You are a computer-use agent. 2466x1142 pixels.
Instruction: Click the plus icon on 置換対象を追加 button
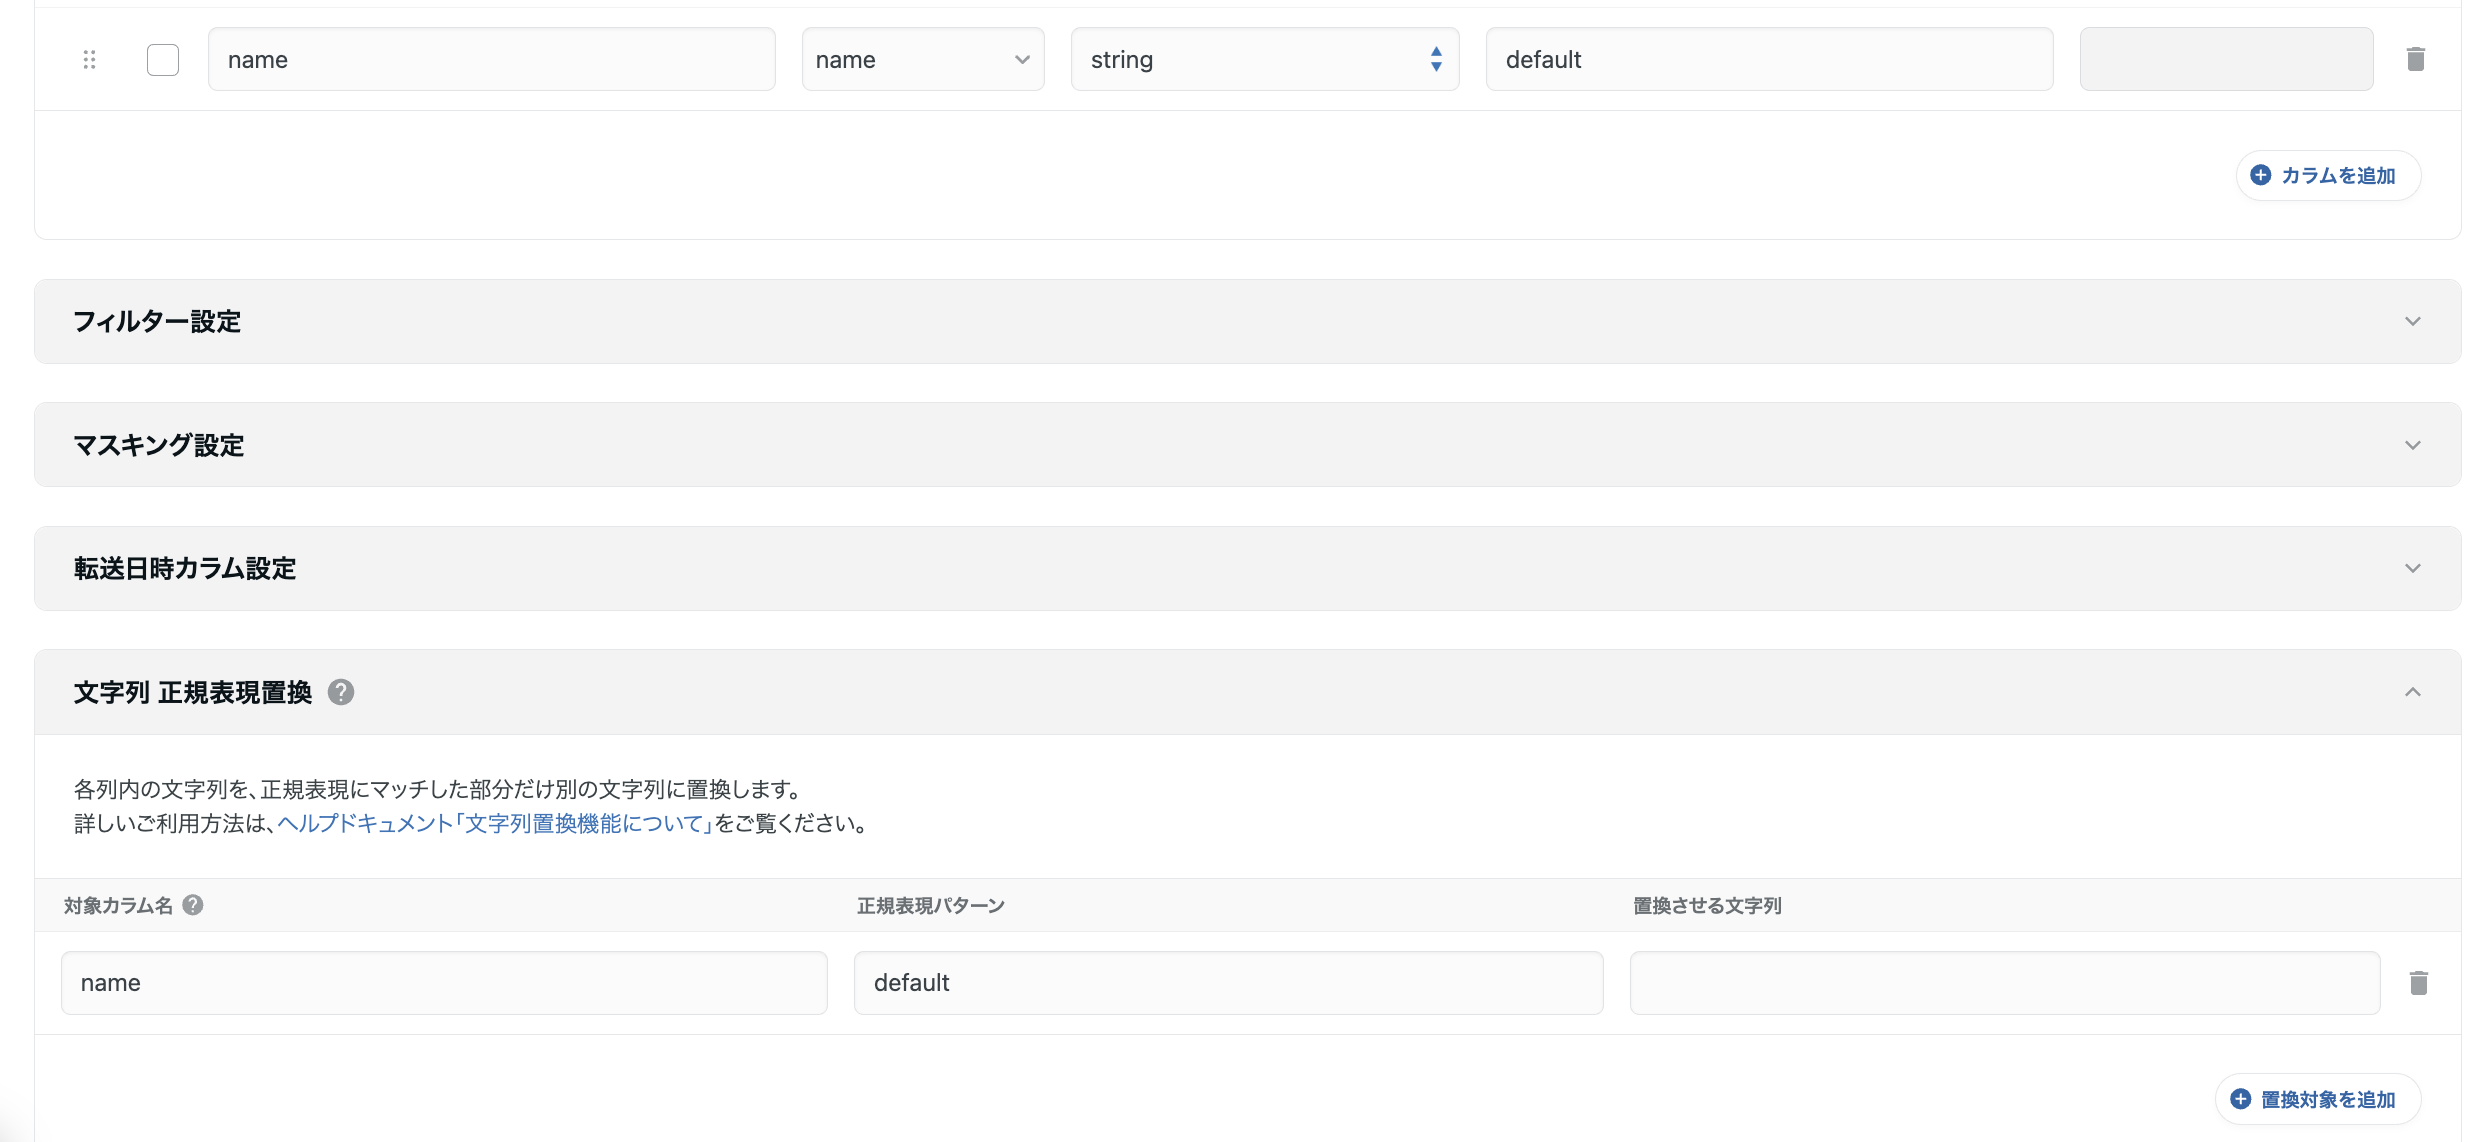(2239, 1098)
